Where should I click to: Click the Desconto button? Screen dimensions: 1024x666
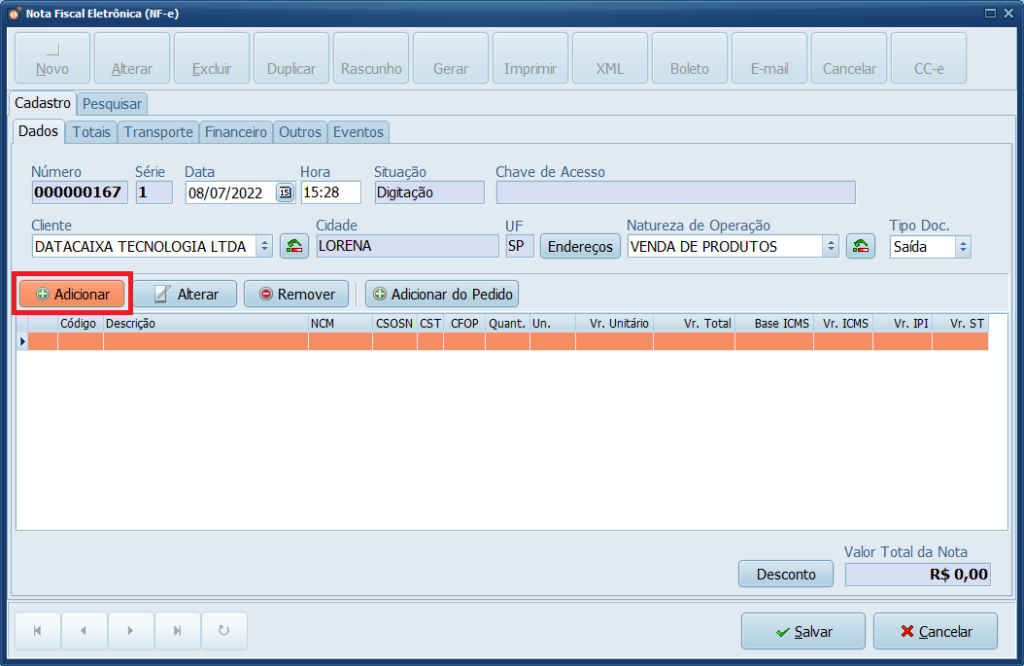coord(786,574)
